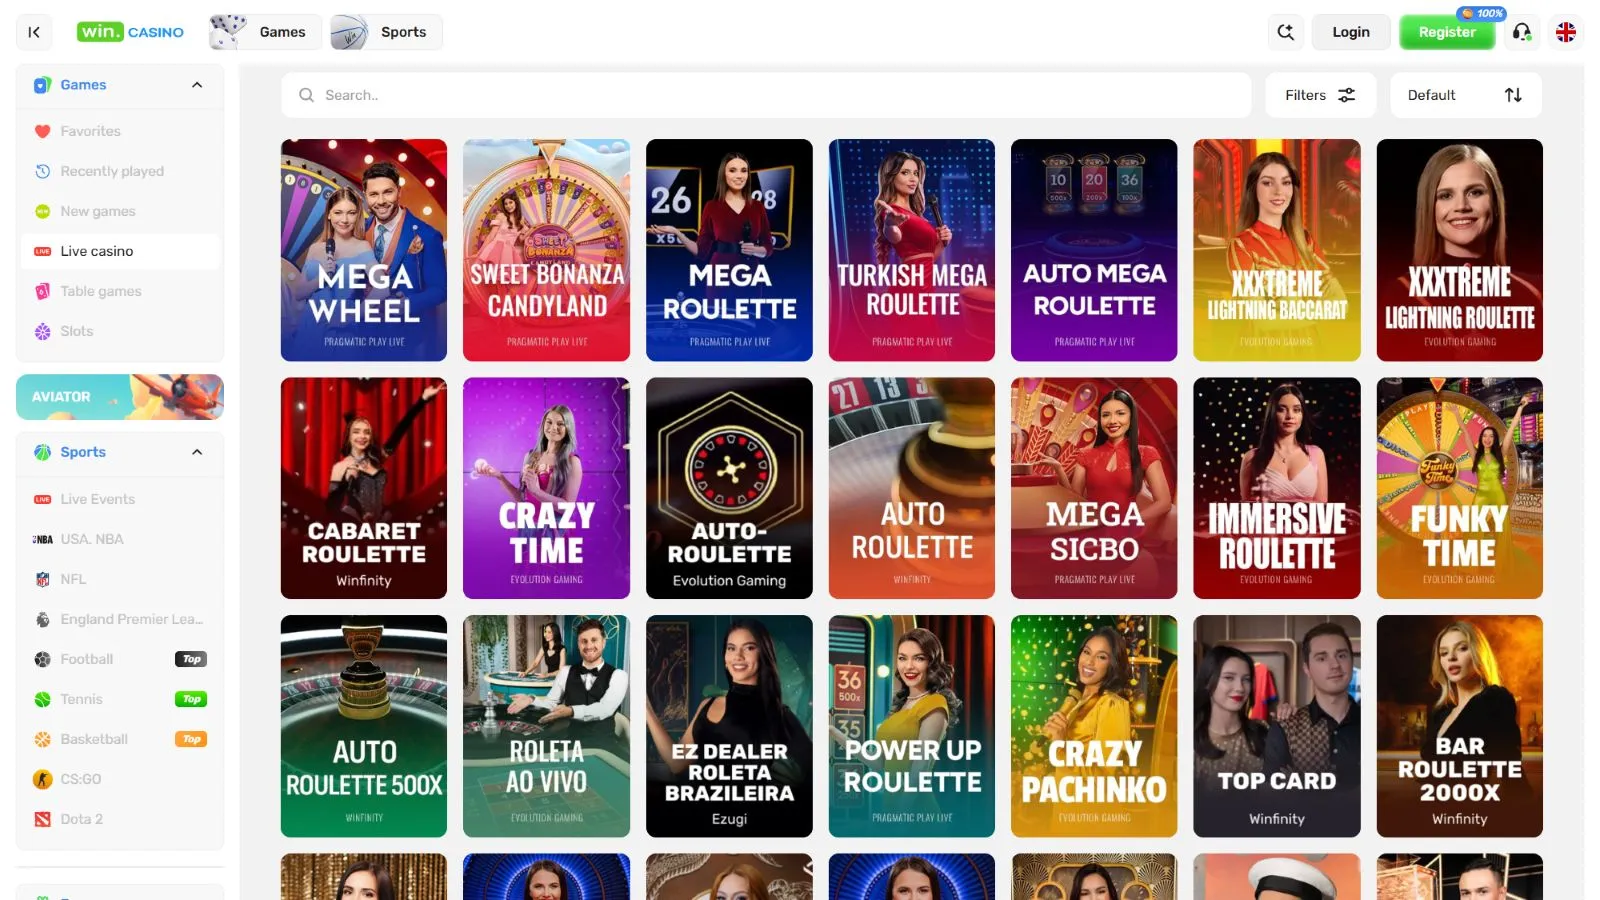Image resolution: width=1600 pixels, height=900 pixels.
Task: Open support via the headset icon
Action: click(1522, 32)
